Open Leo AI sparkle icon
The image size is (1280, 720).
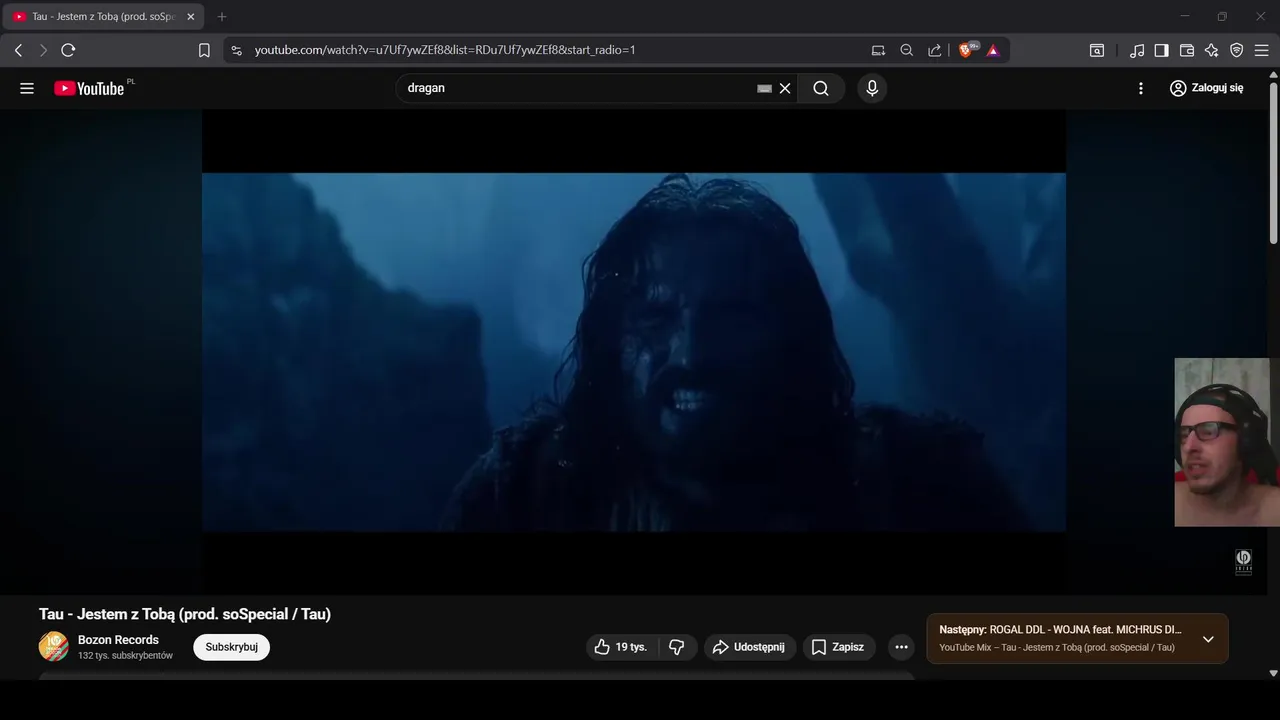1211,50
